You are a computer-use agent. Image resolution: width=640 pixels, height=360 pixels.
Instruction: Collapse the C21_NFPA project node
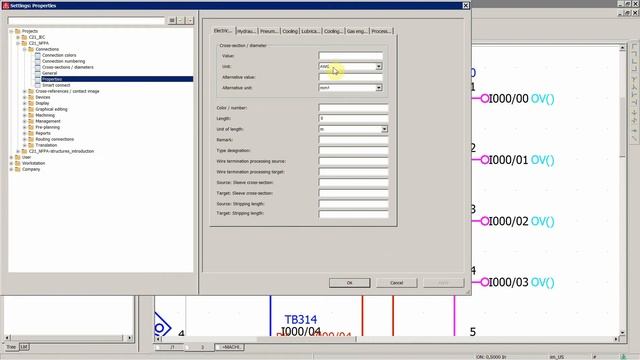pyautogui.click(x=18, y=43)
